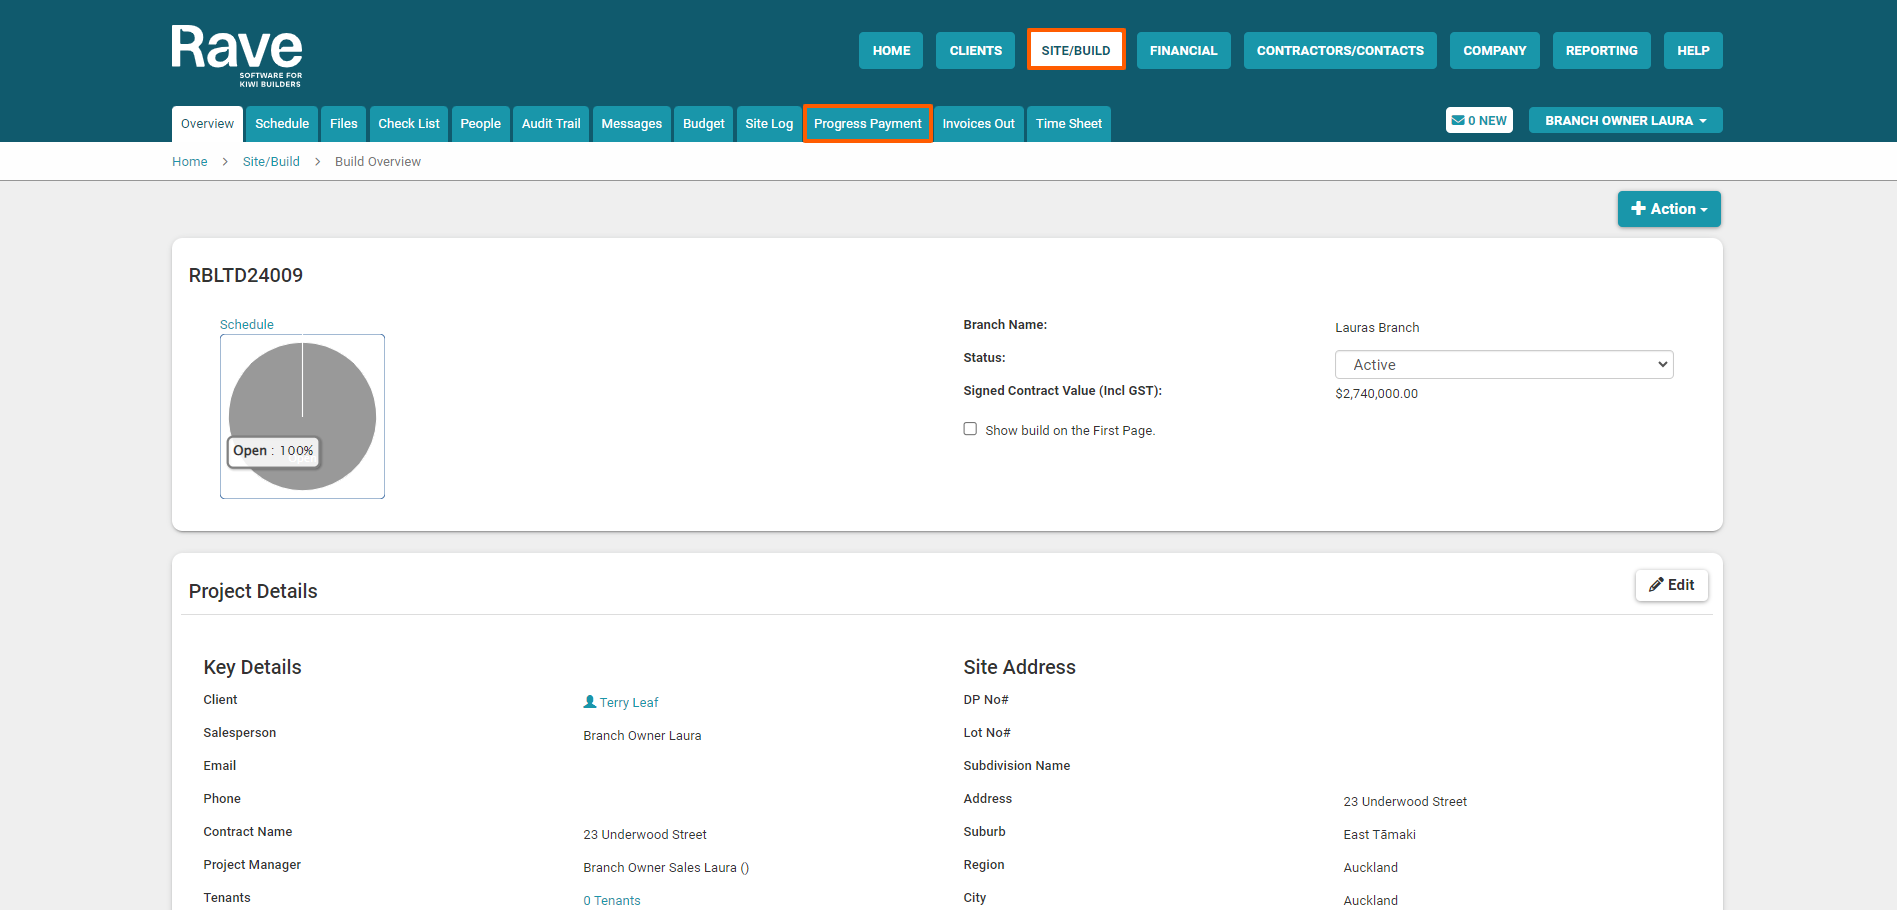Viewport: 1897px width, 910px height.
Task: Expand the Branch Owner Laura user menu
Action: pyautogui.click(x=1624, y=121)
